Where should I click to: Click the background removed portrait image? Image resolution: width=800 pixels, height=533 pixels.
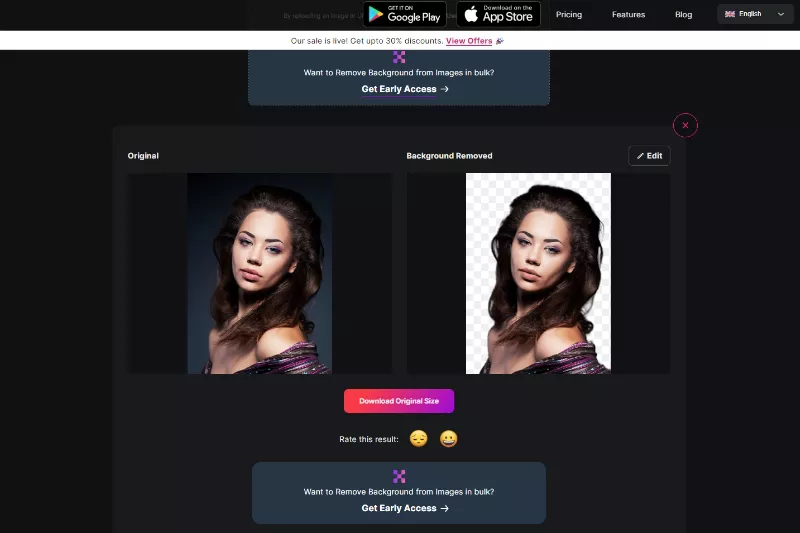pyautogui.click(x=538, y=273)
